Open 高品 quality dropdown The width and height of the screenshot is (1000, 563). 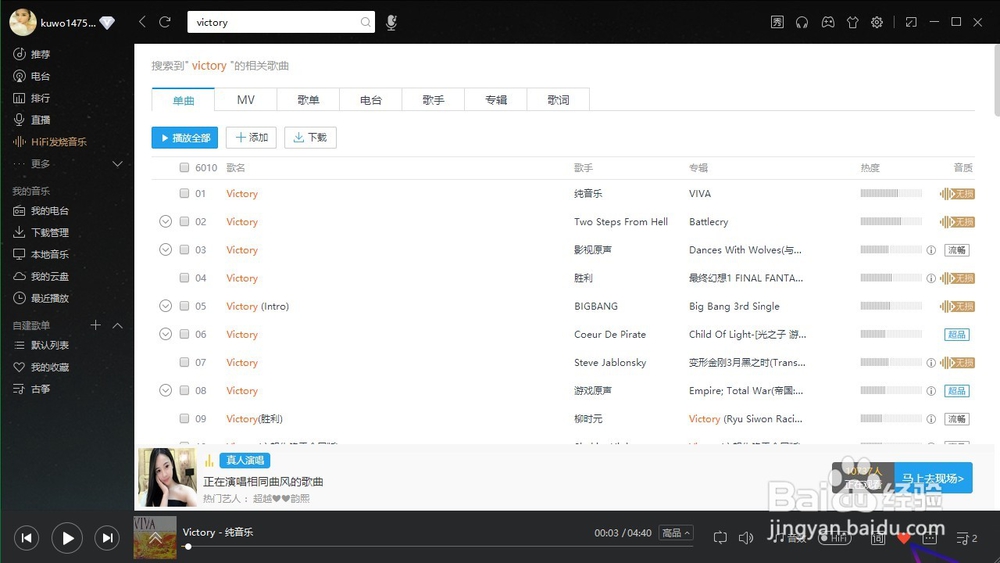coord(675,532)
